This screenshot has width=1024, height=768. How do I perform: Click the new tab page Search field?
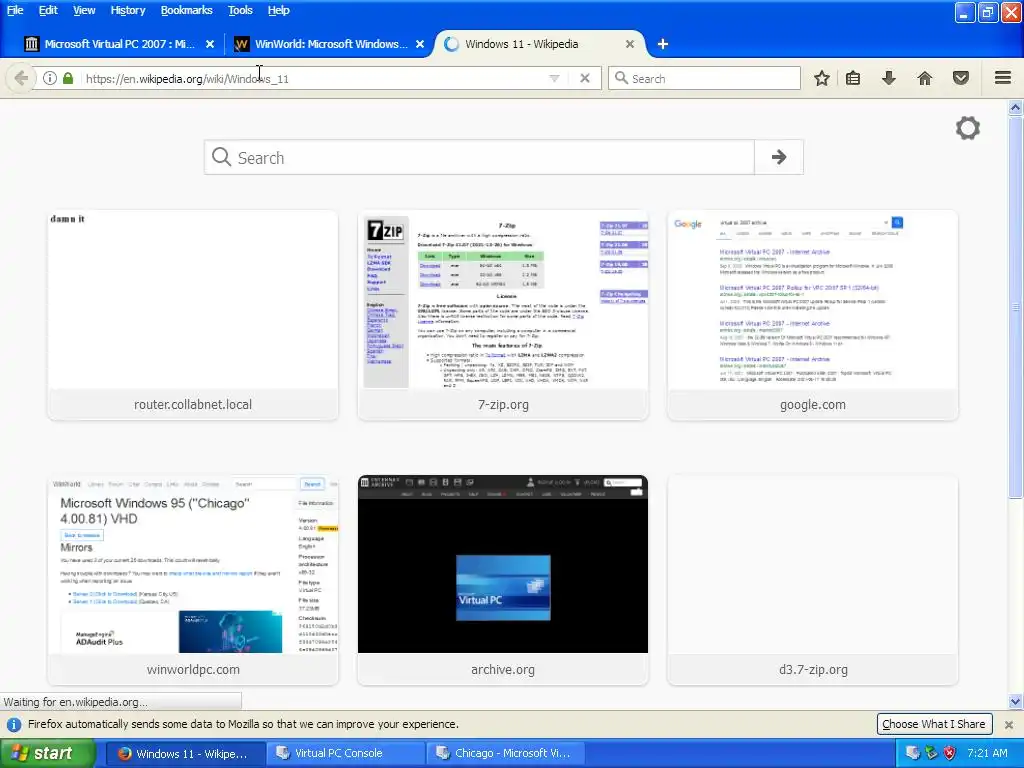(479, 157)
